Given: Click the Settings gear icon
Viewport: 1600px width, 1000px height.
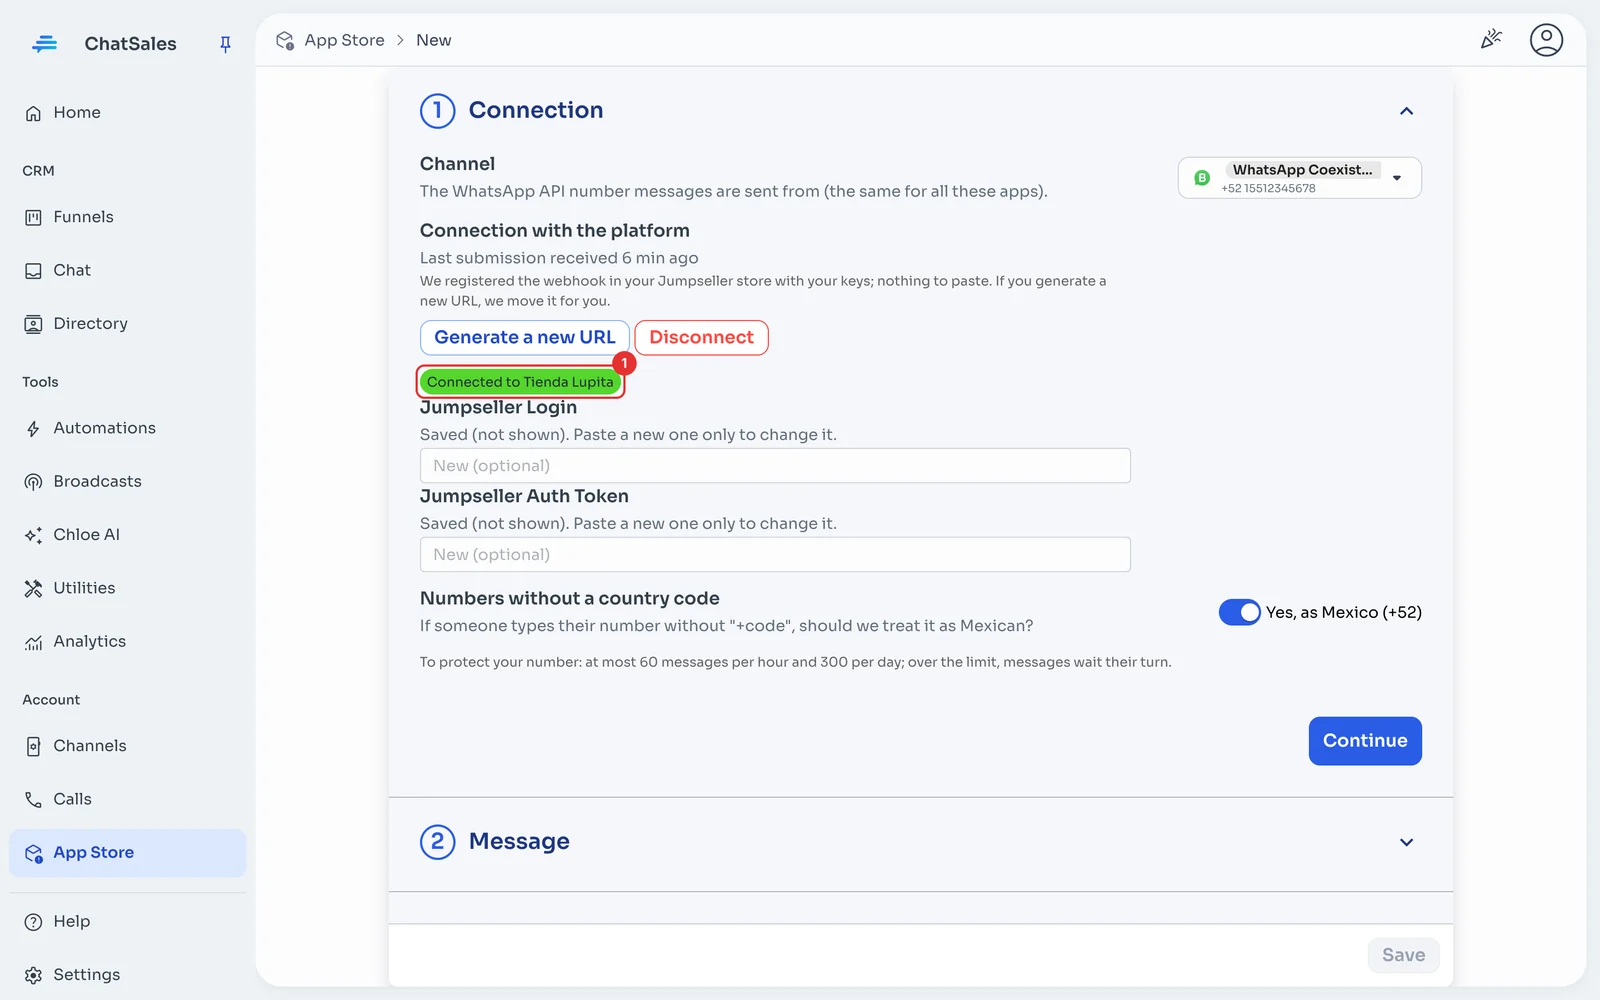Looking at the screenshot, I should click(x=33, y=975).
